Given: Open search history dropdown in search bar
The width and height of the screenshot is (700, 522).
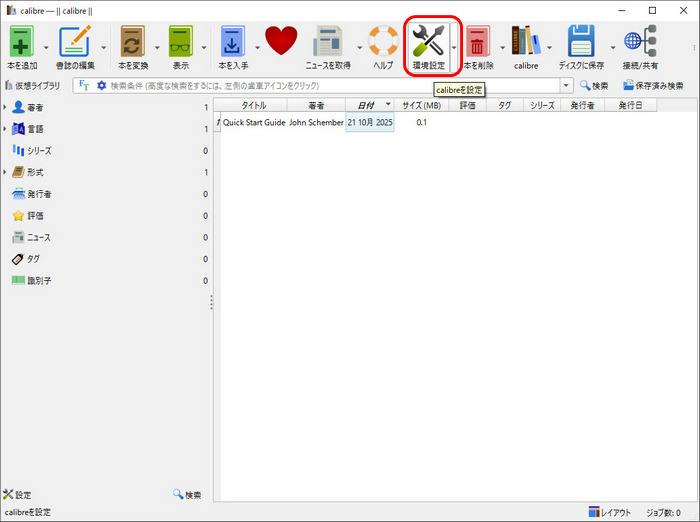Looking at the screenshot, I should [567, 86].
